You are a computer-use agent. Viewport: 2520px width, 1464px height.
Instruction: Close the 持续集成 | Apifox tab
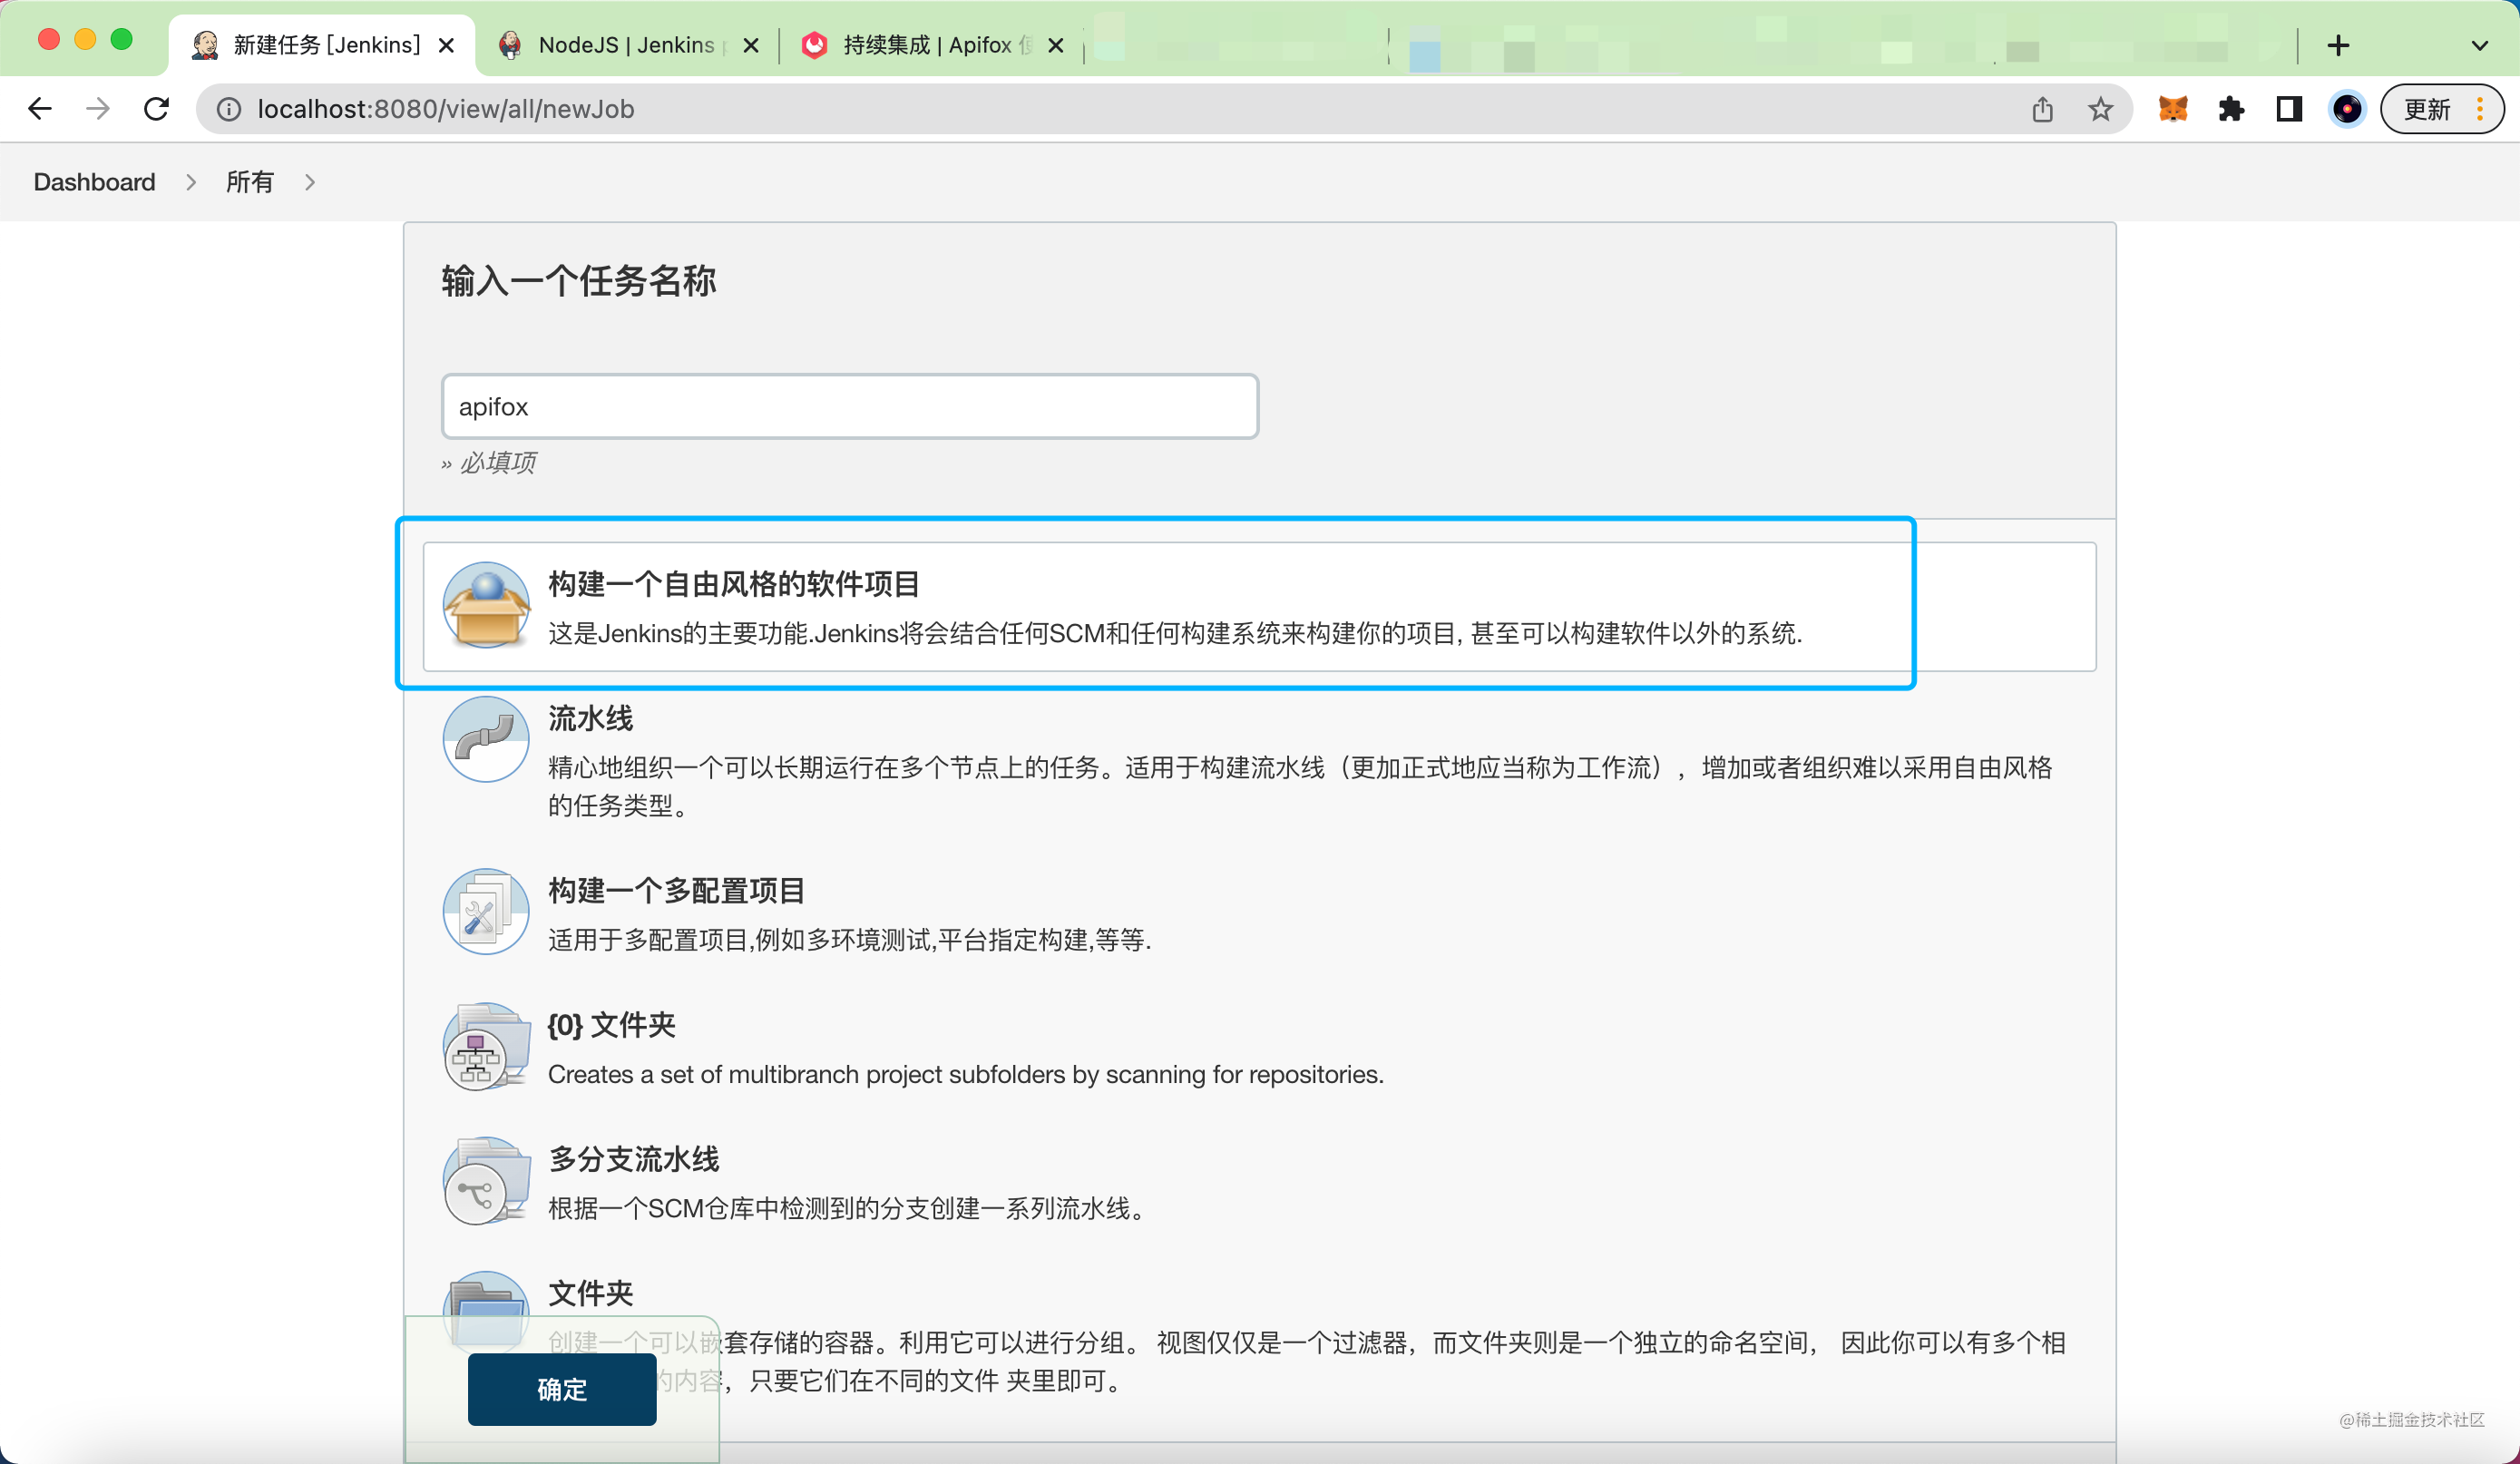1055,46
